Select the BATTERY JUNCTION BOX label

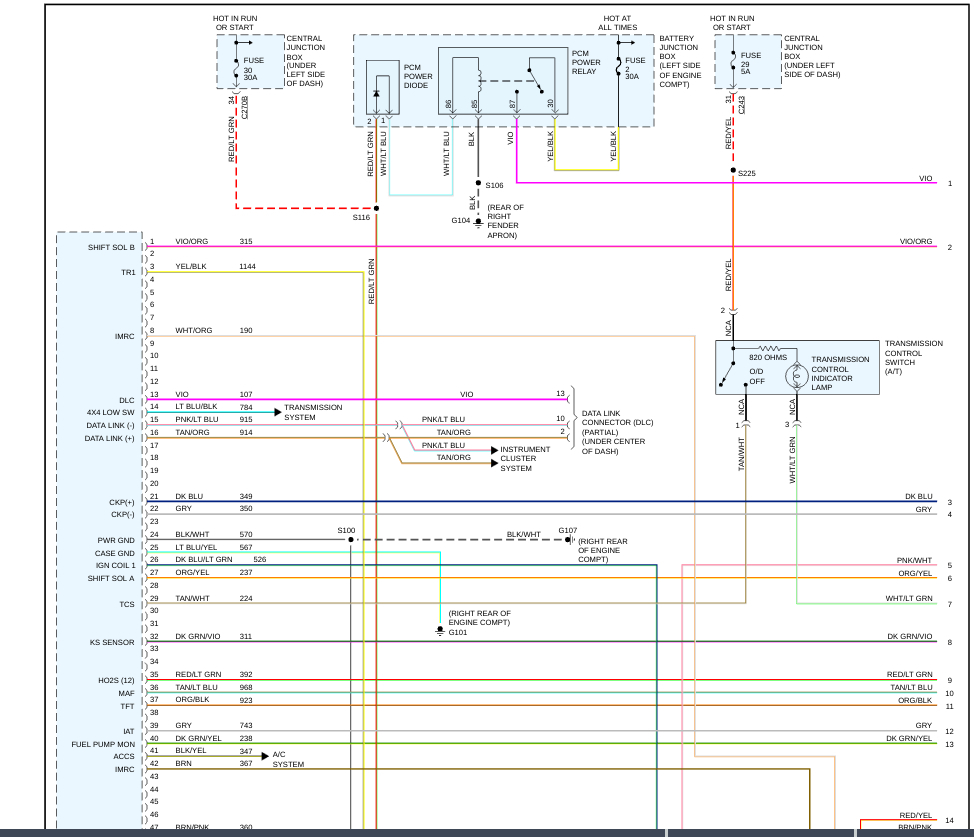point(680,61)
